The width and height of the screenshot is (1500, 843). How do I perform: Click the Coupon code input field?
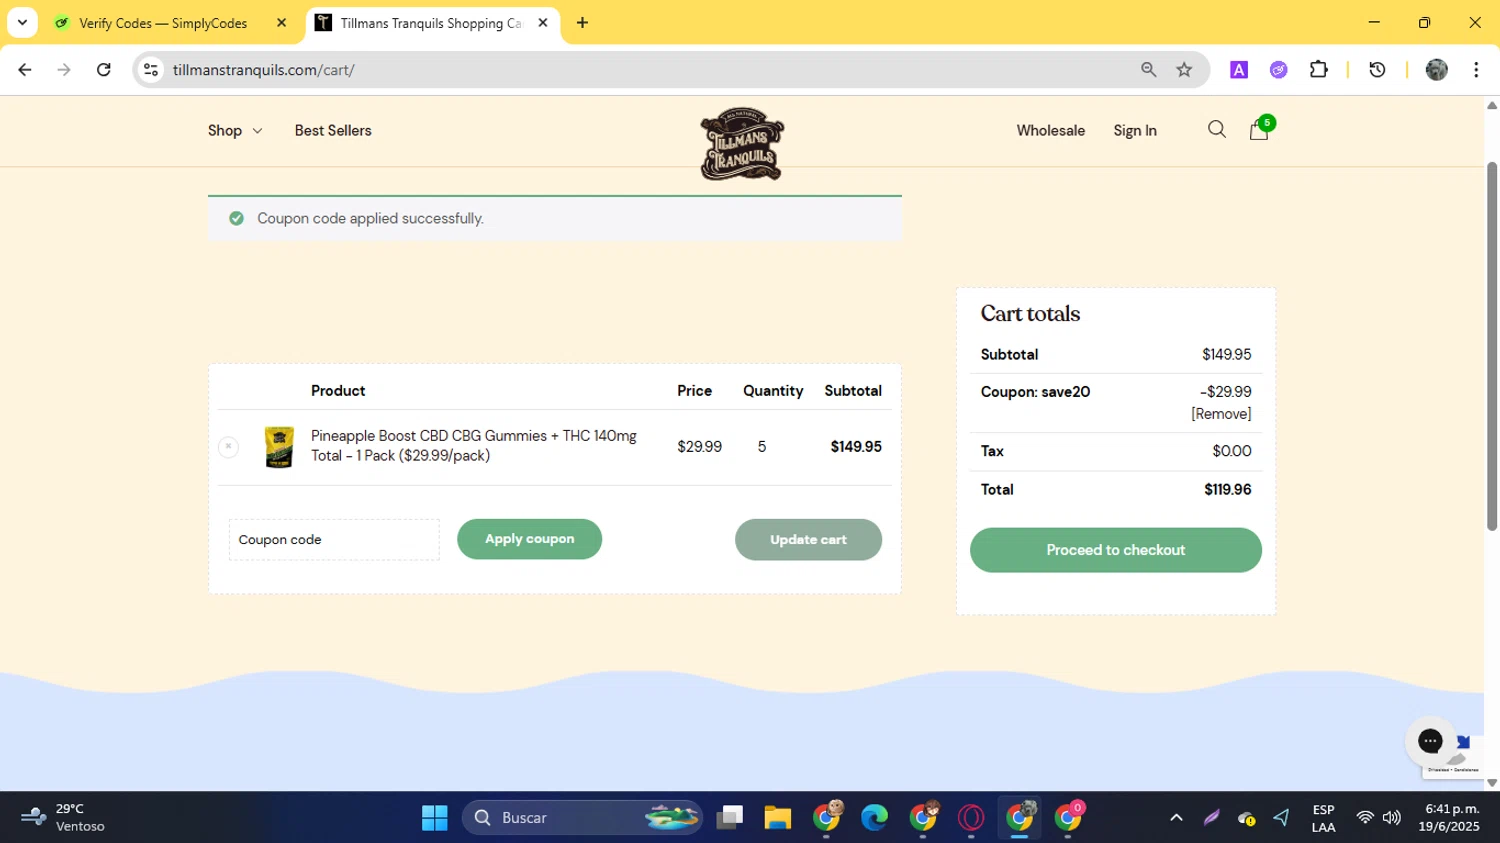[x=334, y=540]
